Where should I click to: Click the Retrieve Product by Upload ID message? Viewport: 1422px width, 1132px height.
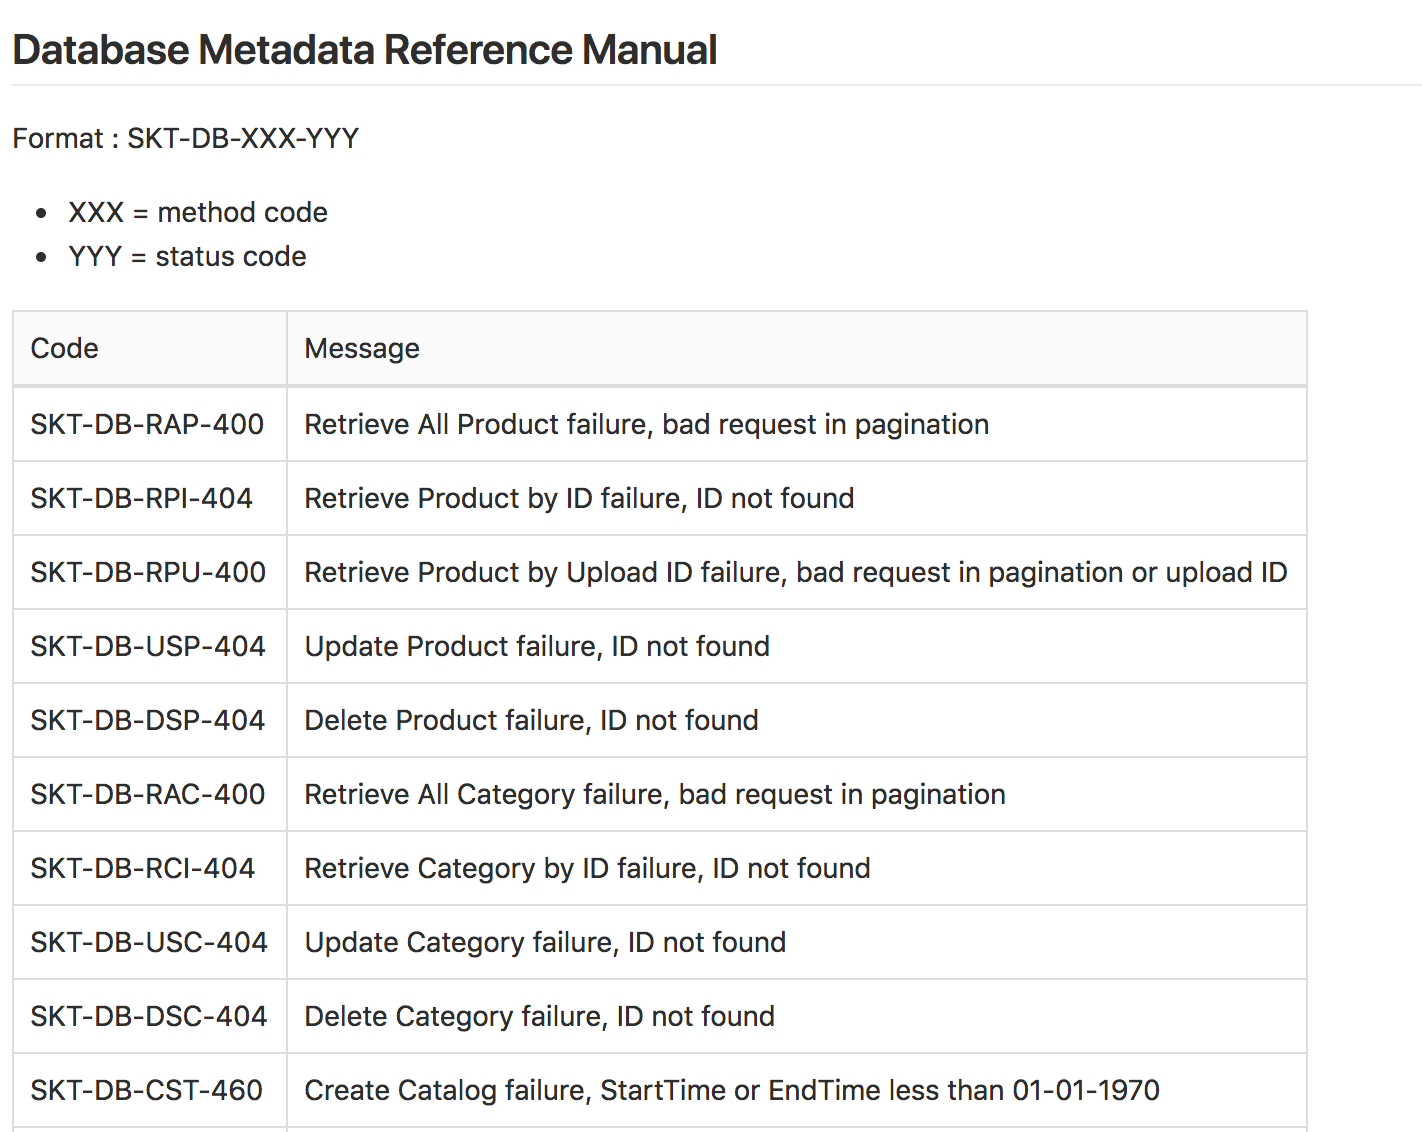795,572
